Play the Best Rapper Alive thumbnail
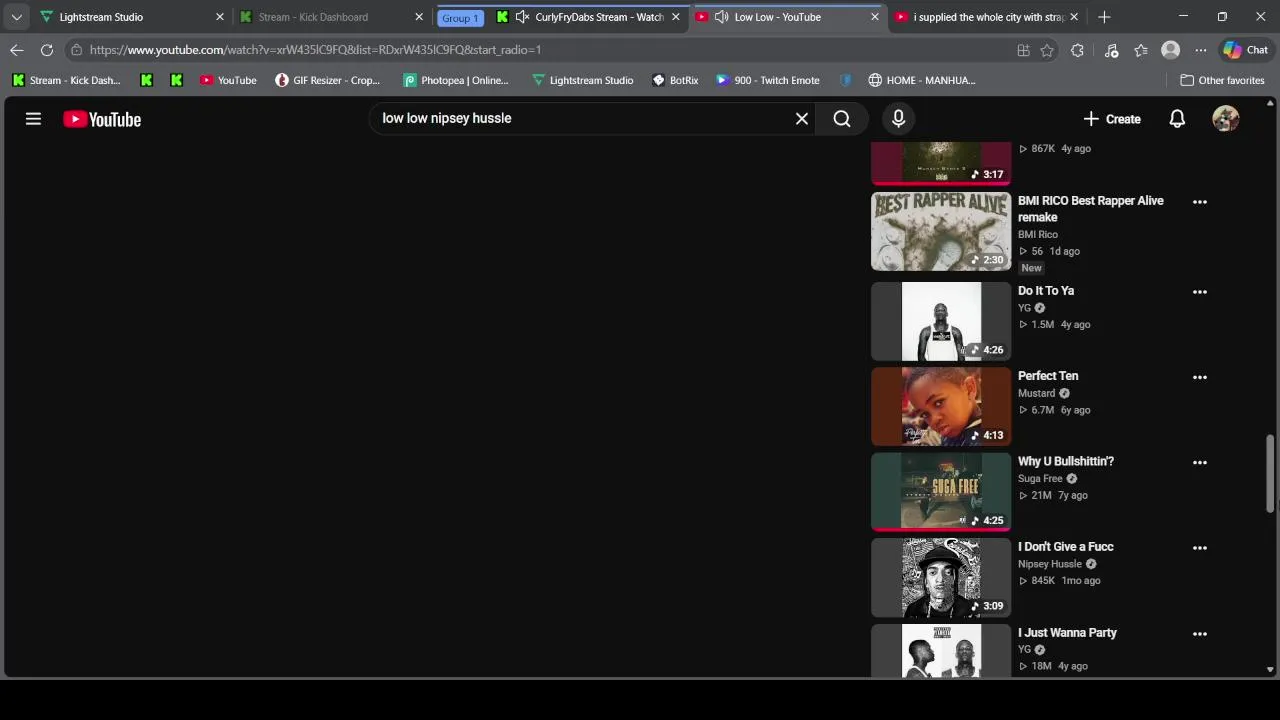The width and height of the screenshot is (1280, 720). (941, 231)
